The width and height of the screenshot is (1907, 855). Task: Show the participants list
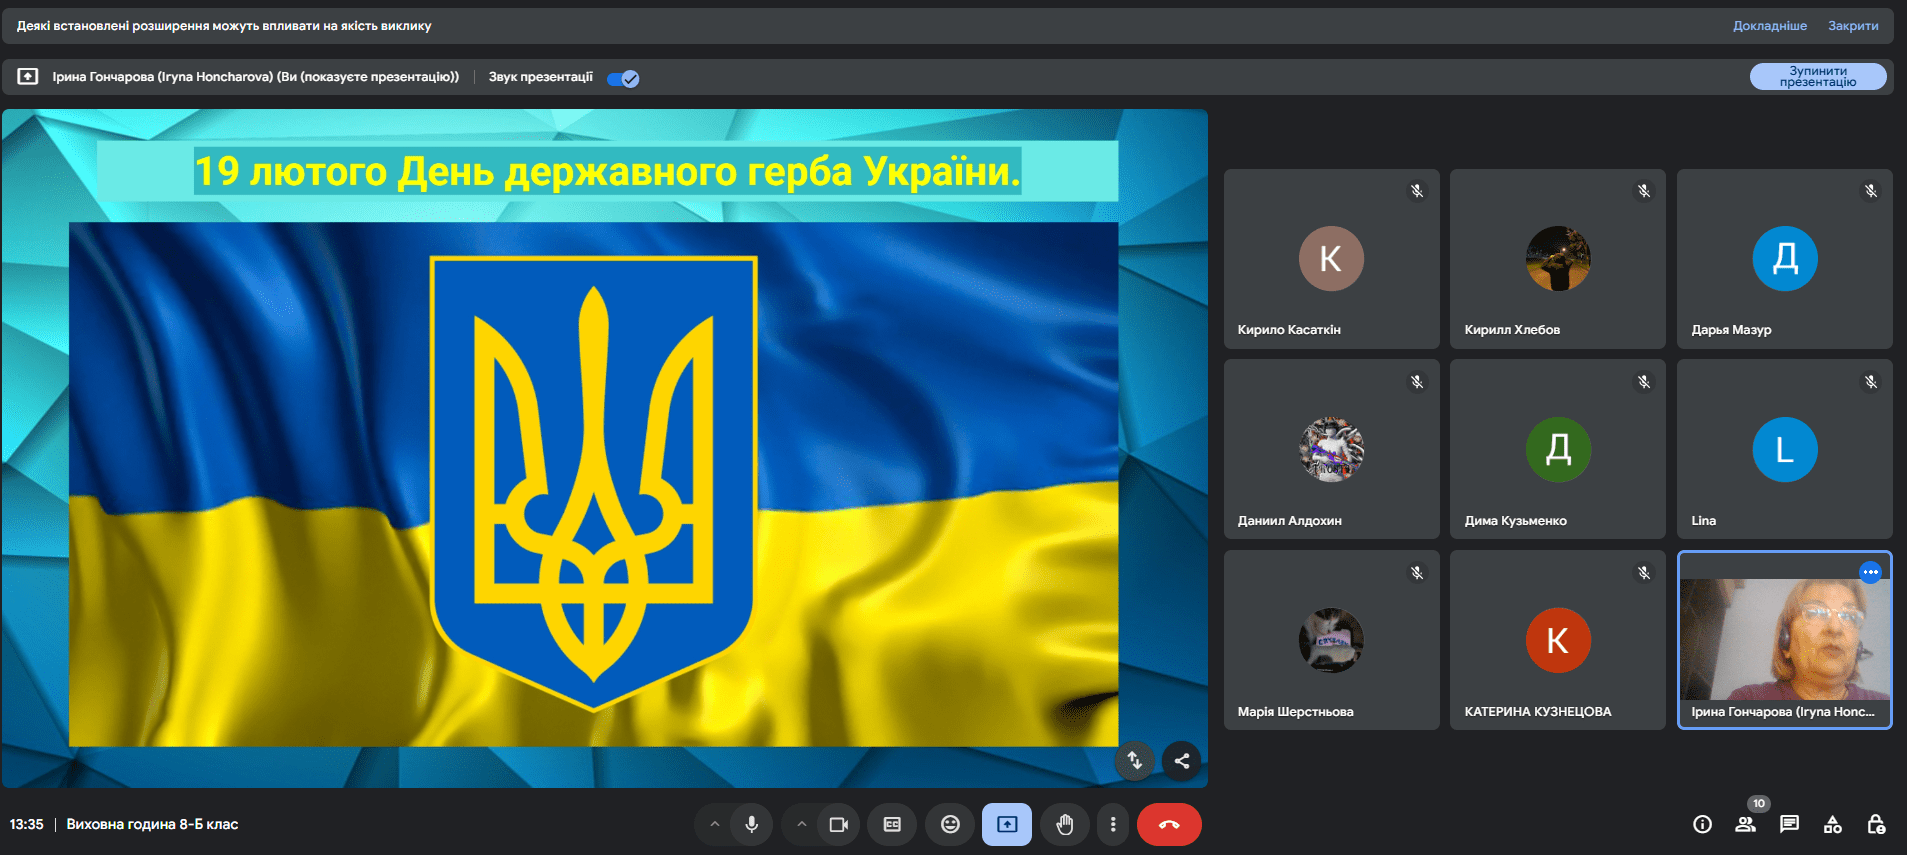point(1746,824)
